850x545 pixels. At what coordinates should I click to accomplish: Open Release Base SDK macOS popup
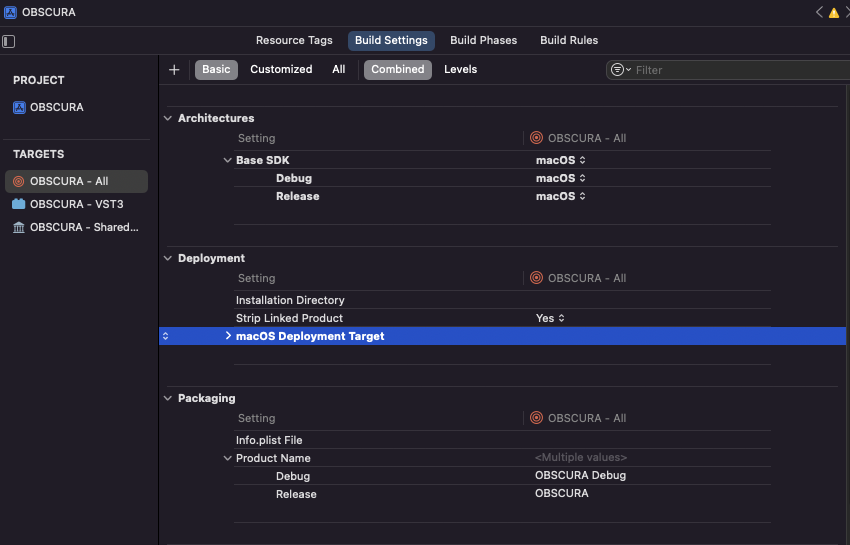click(x=561, y=196)
